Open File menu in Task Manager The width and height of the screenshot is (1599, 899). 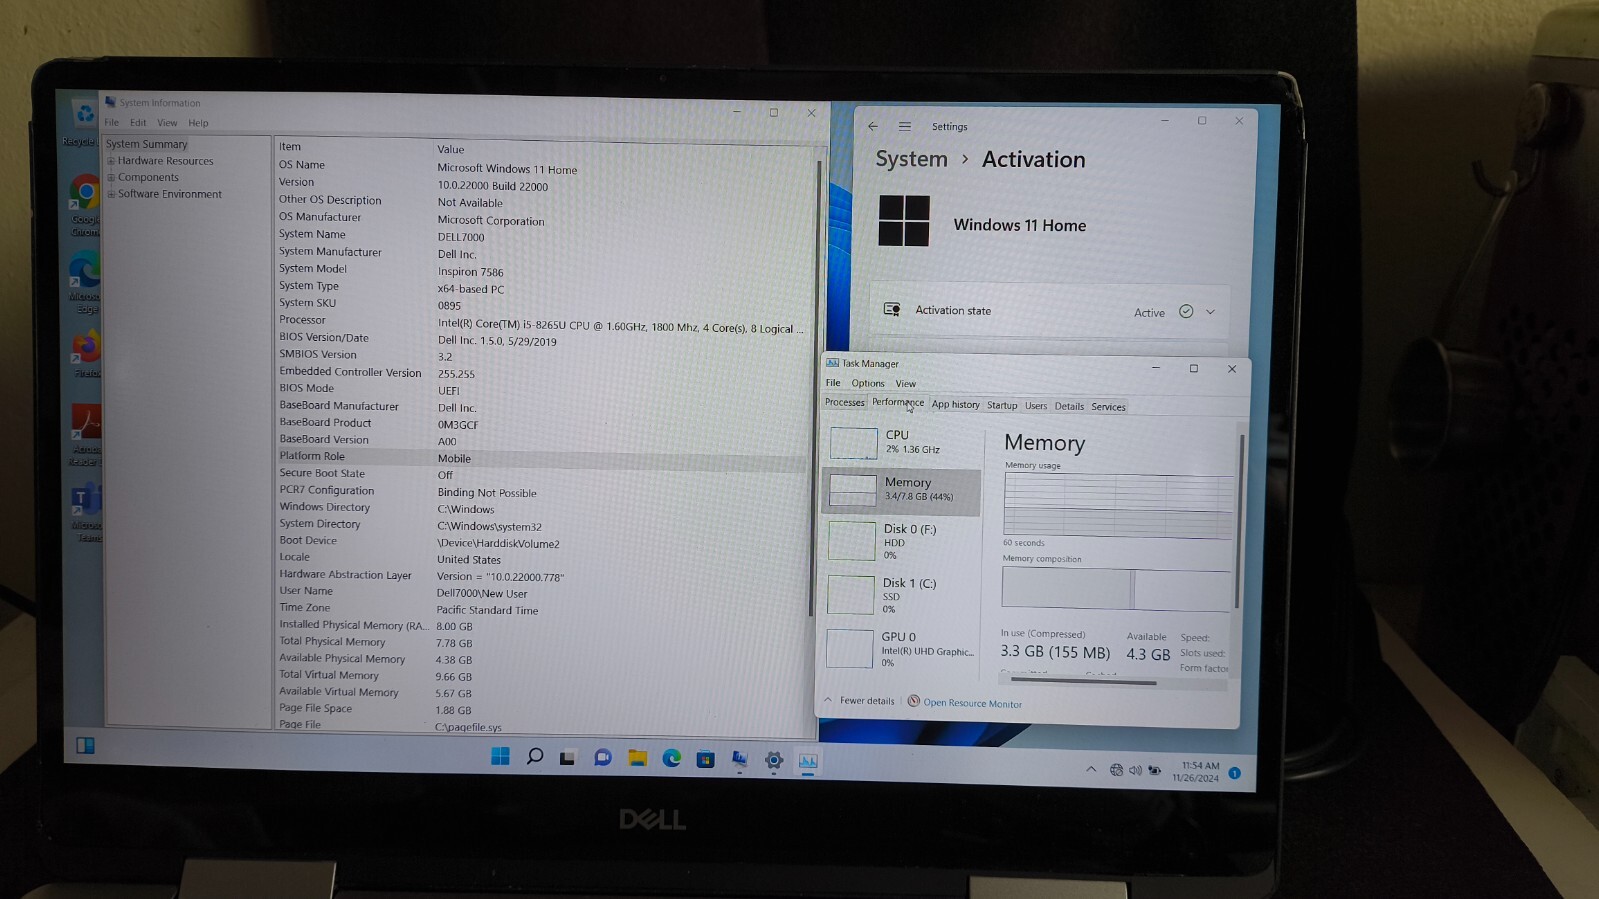(833, 383)
